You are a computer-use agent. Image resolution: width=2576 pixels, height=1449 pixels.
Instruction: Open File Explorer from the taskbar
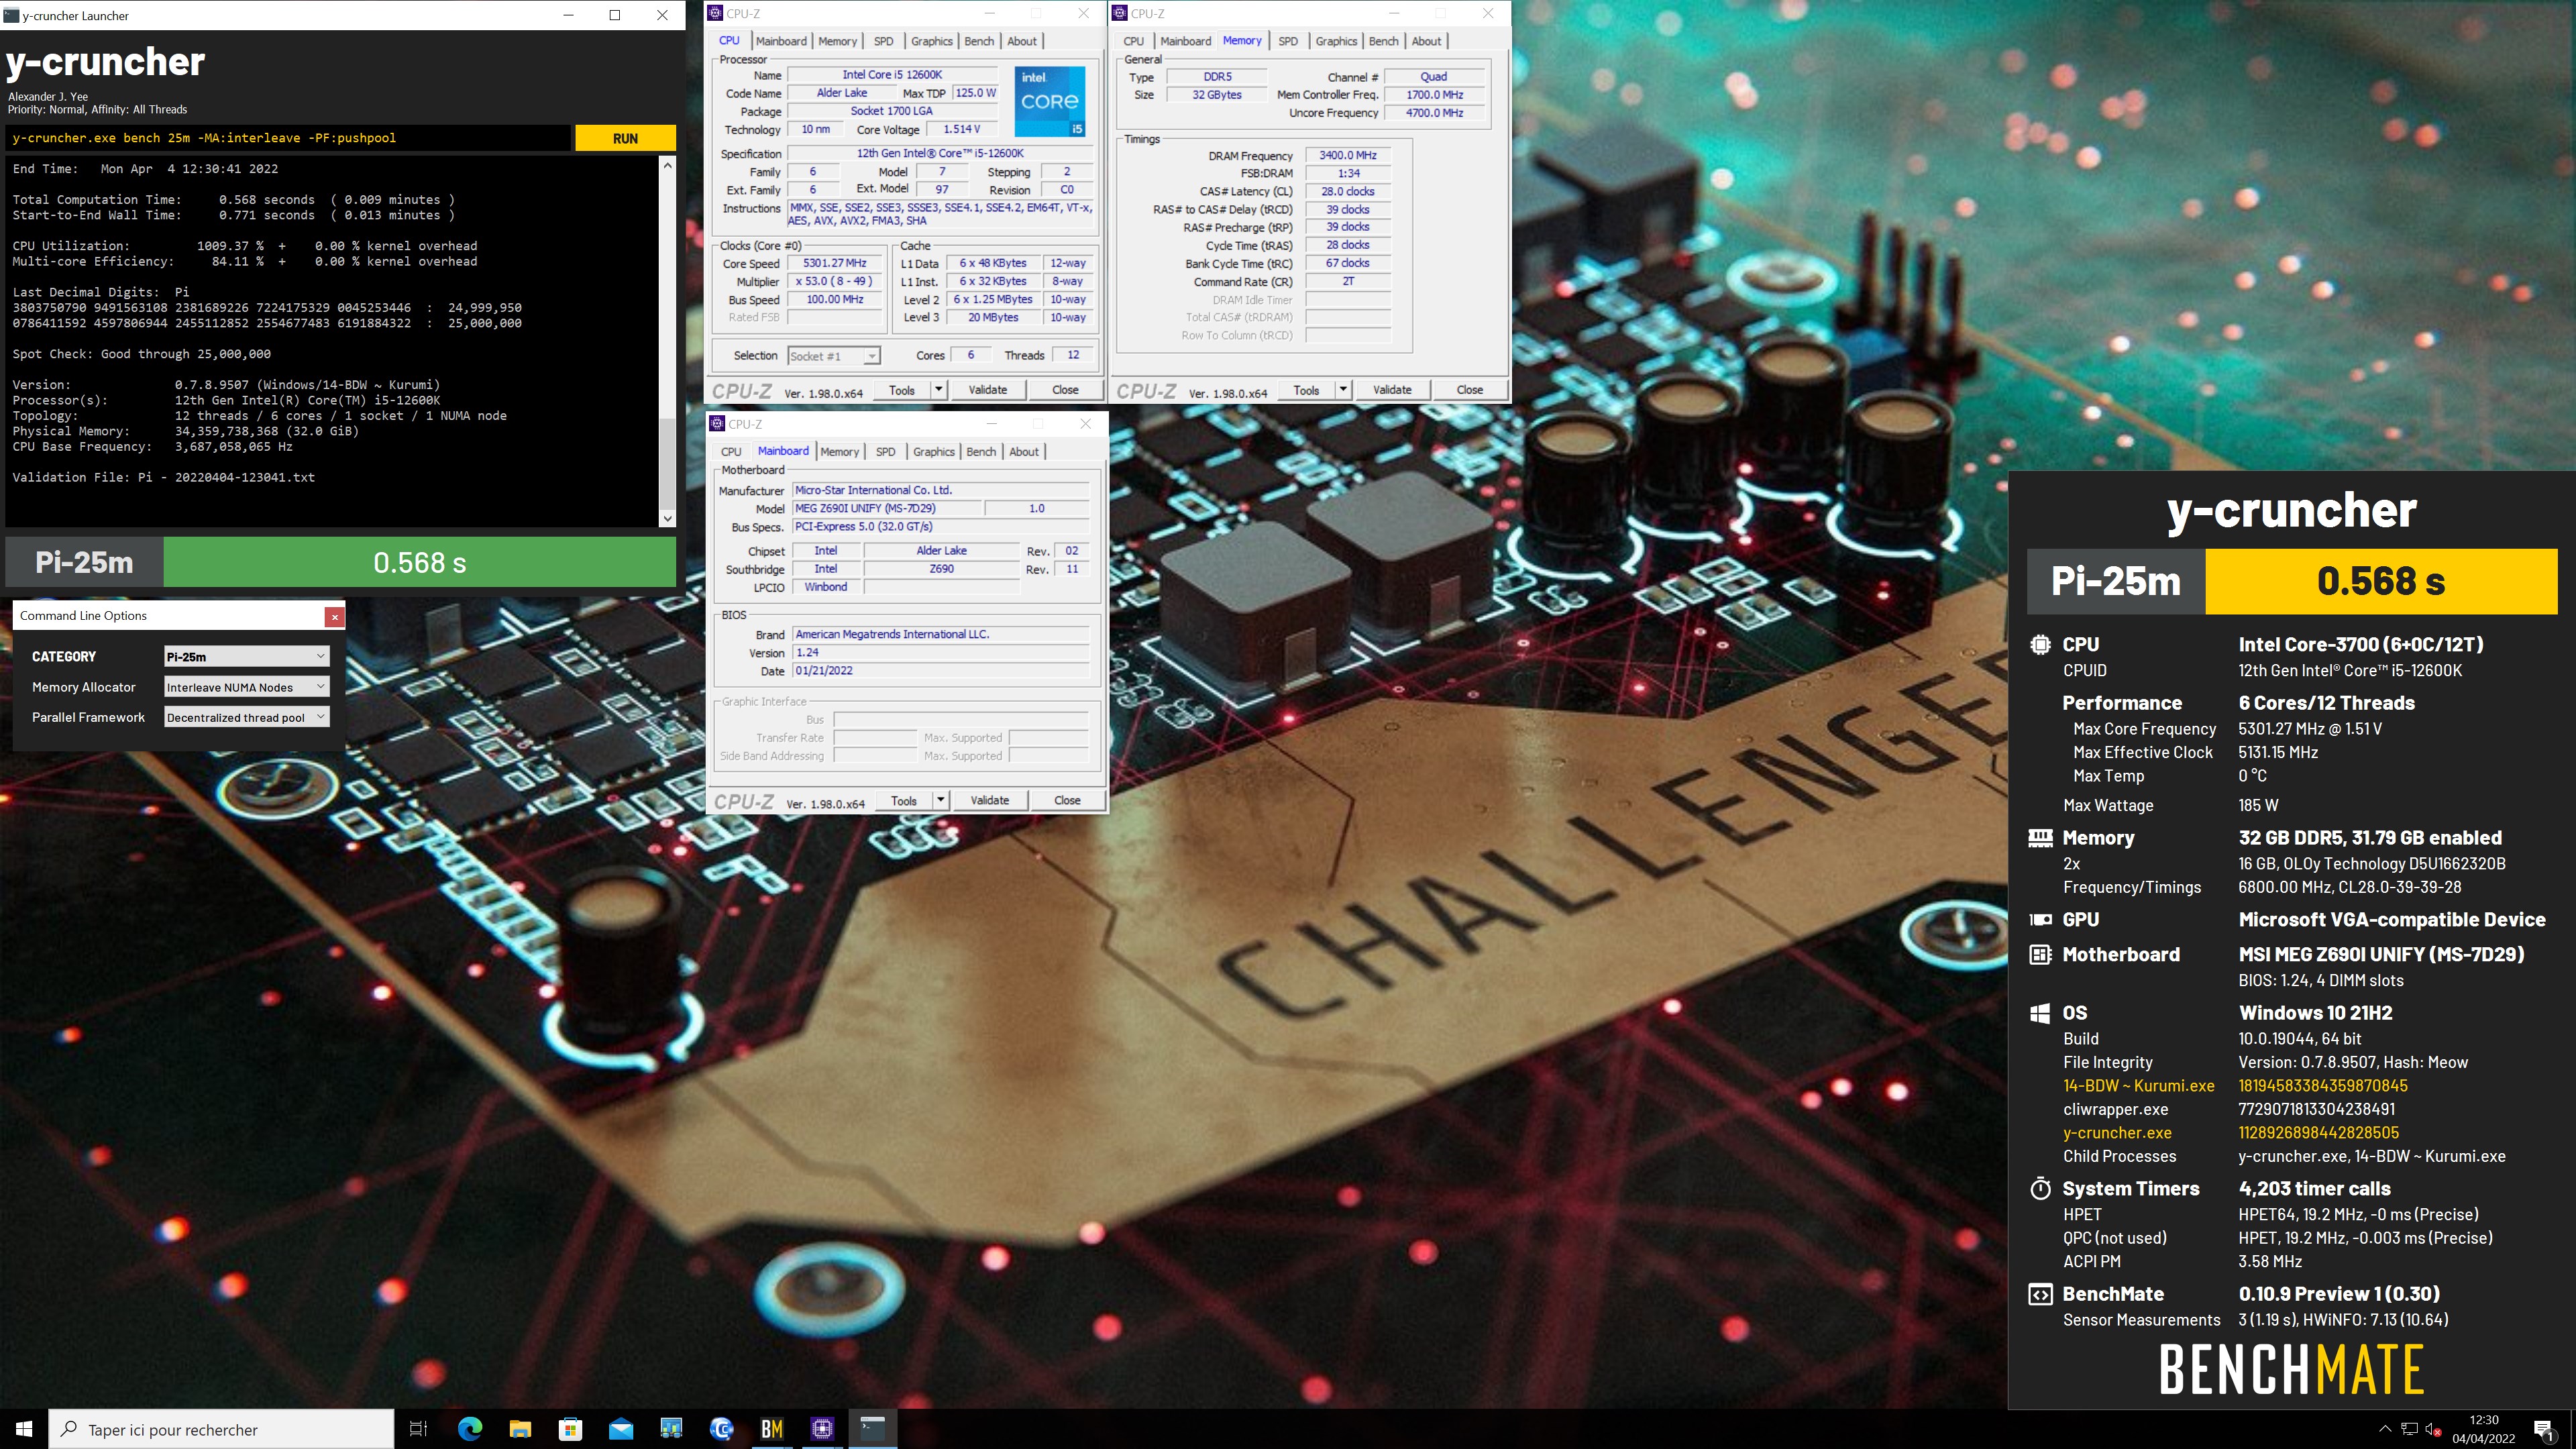click(x=520, y=1429)
